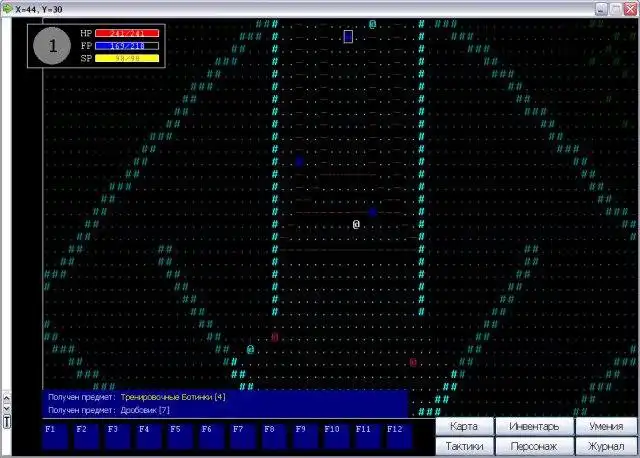Select the F6 quick slot
This screenshot has width=640, height=458.
[x=212, y=436]
